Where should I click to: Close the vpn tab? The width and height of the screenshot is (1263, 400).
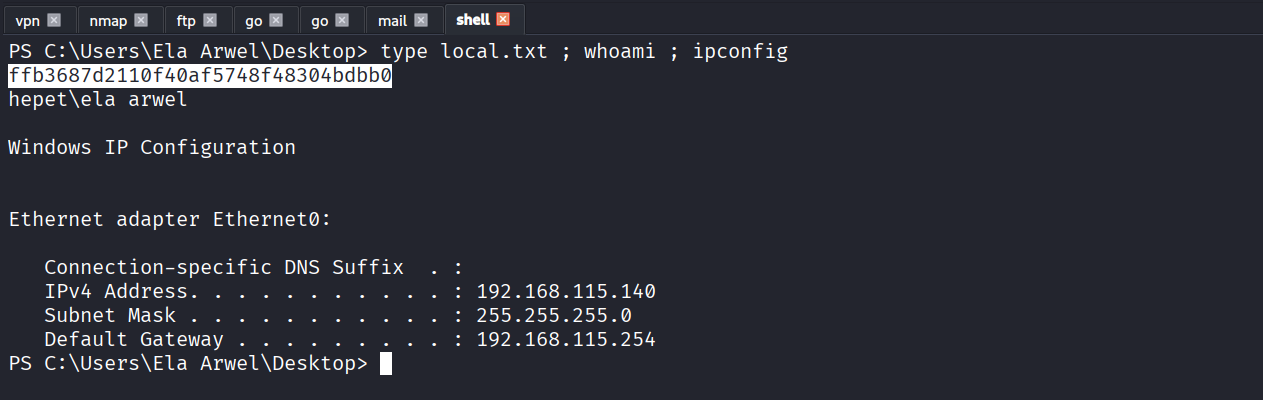point(54,20)
